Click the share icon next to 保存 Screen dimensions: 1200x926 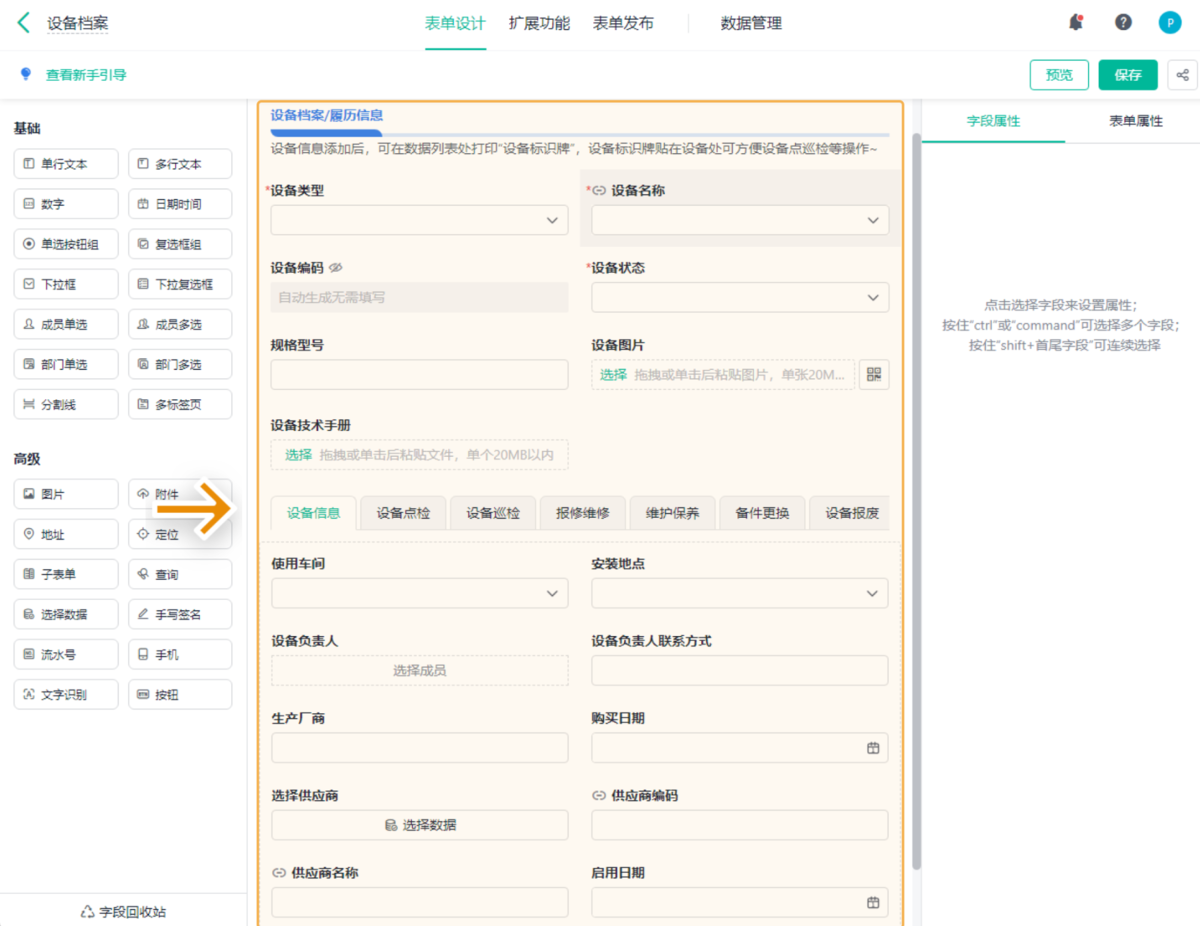click(x=1182, y=75)
